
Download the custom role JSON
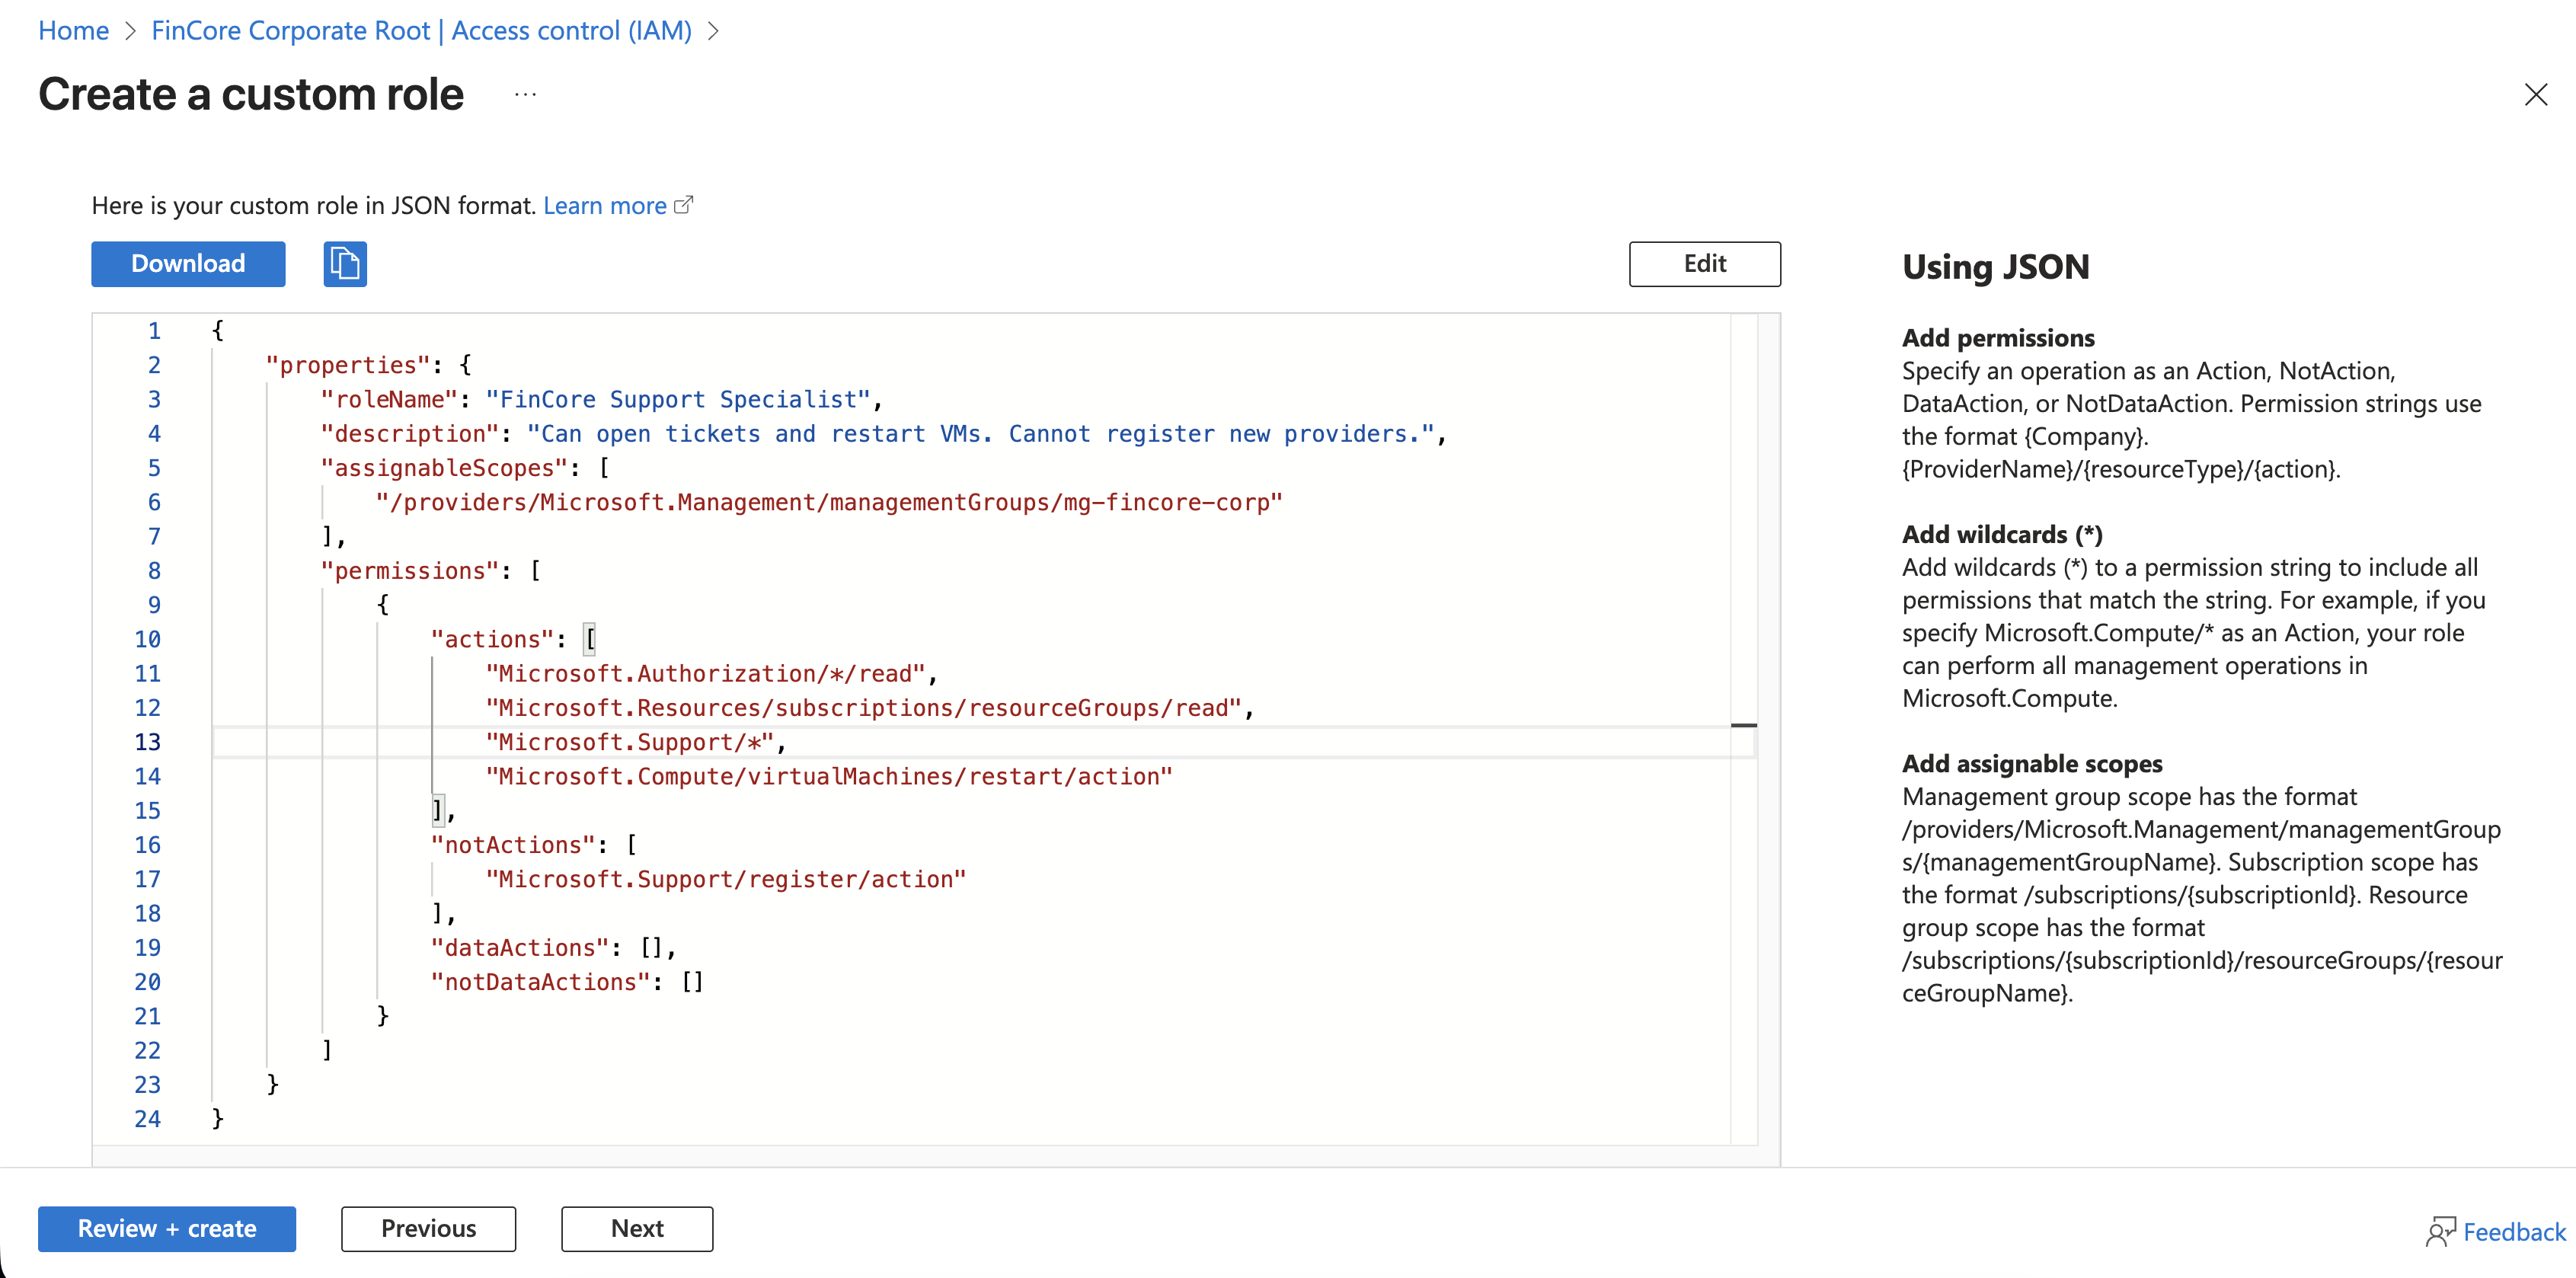[x=188, y=264]
